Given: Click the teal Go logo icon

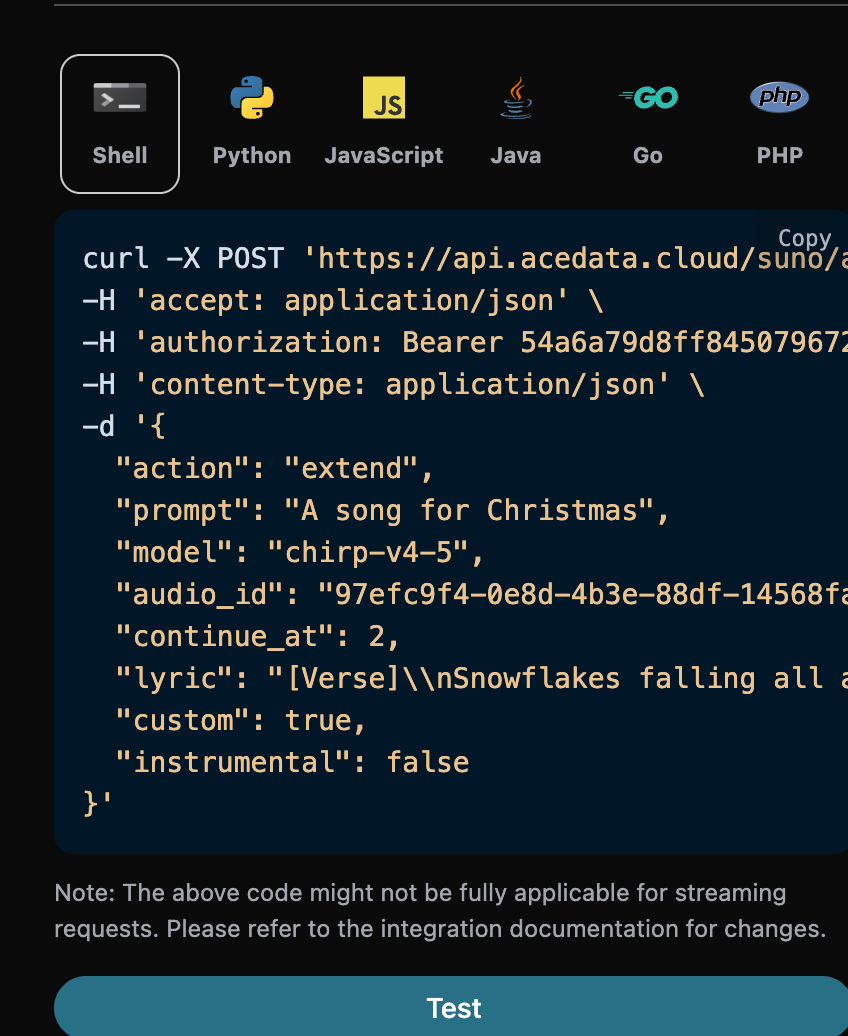Looking at the screenshot, I should [648, 98].
